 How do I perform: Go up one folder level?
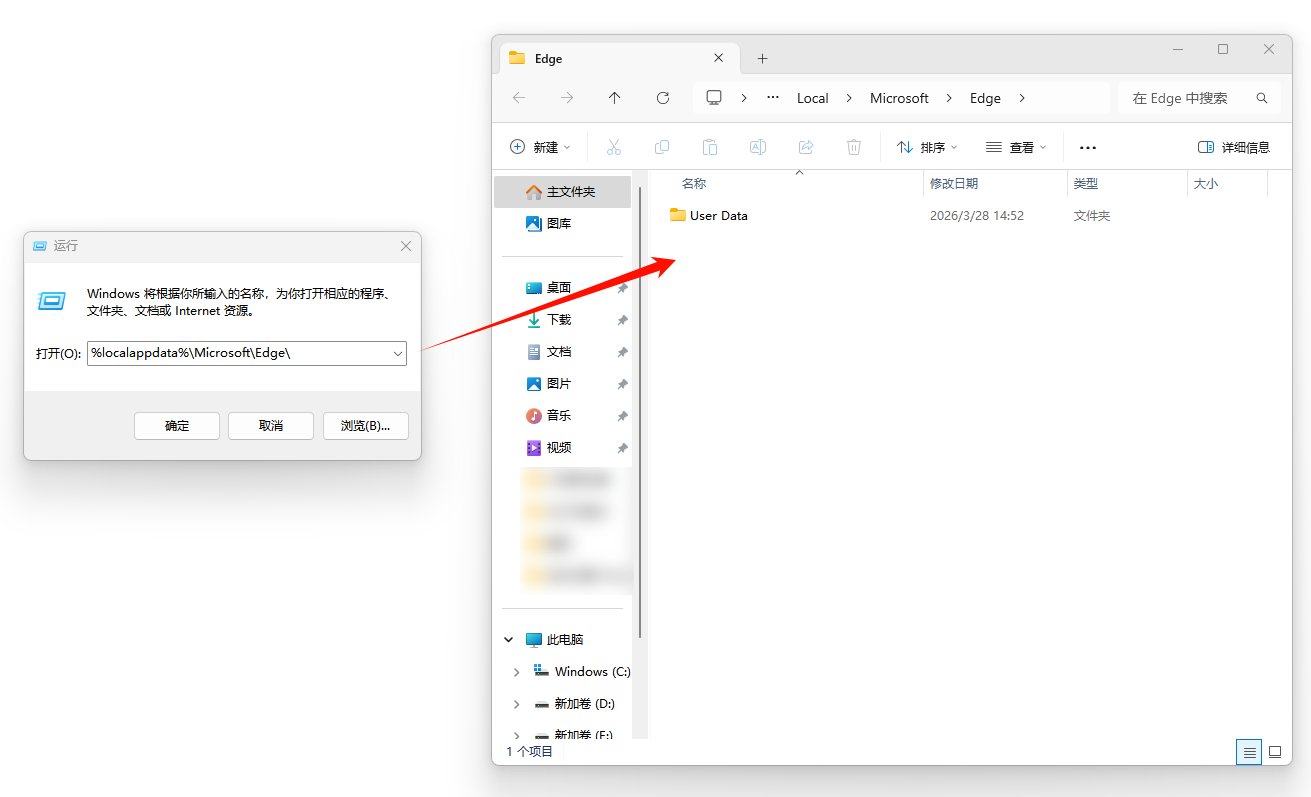click(x=614, y=98)
